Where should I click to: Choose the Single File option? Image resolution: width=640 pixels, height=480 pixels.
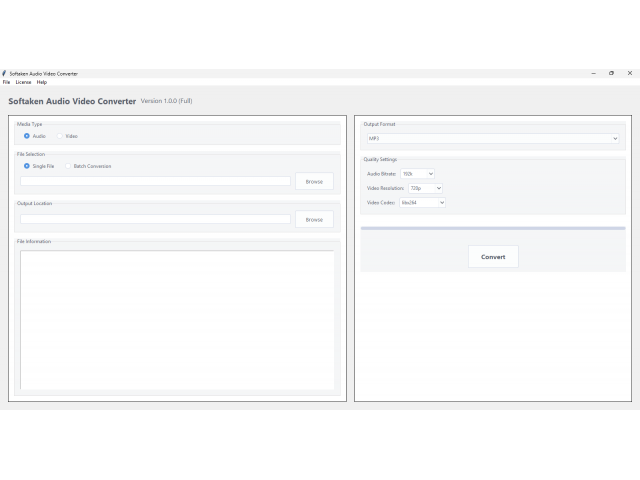click(x=27, y=166)
